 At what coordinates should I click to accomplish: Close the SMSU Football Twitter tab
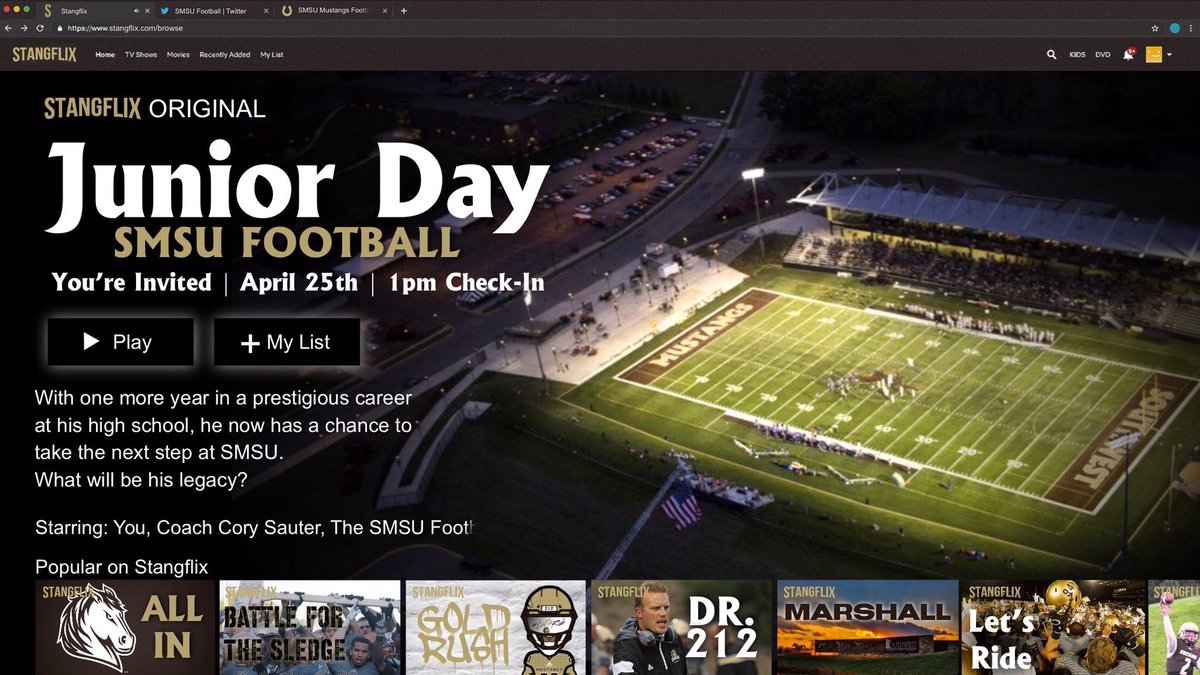tap(268, 11)
